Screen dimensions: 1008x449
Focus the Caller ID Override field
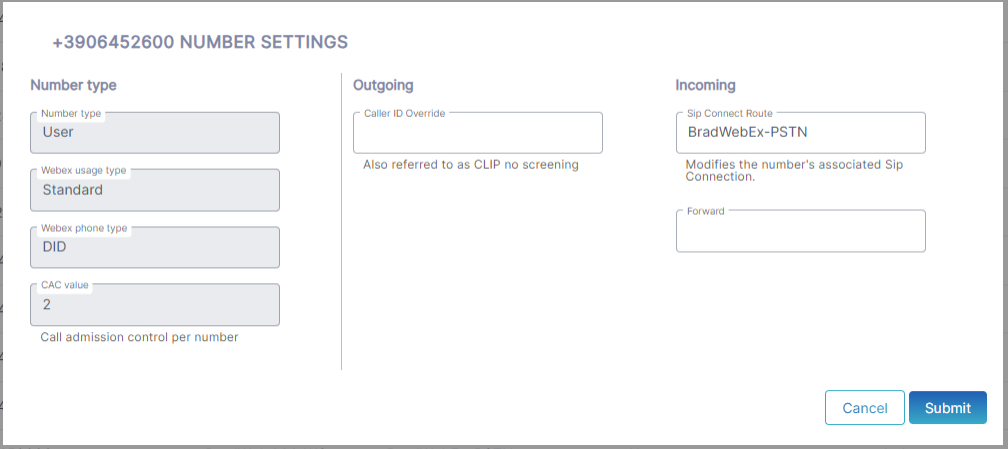point(477,134)
